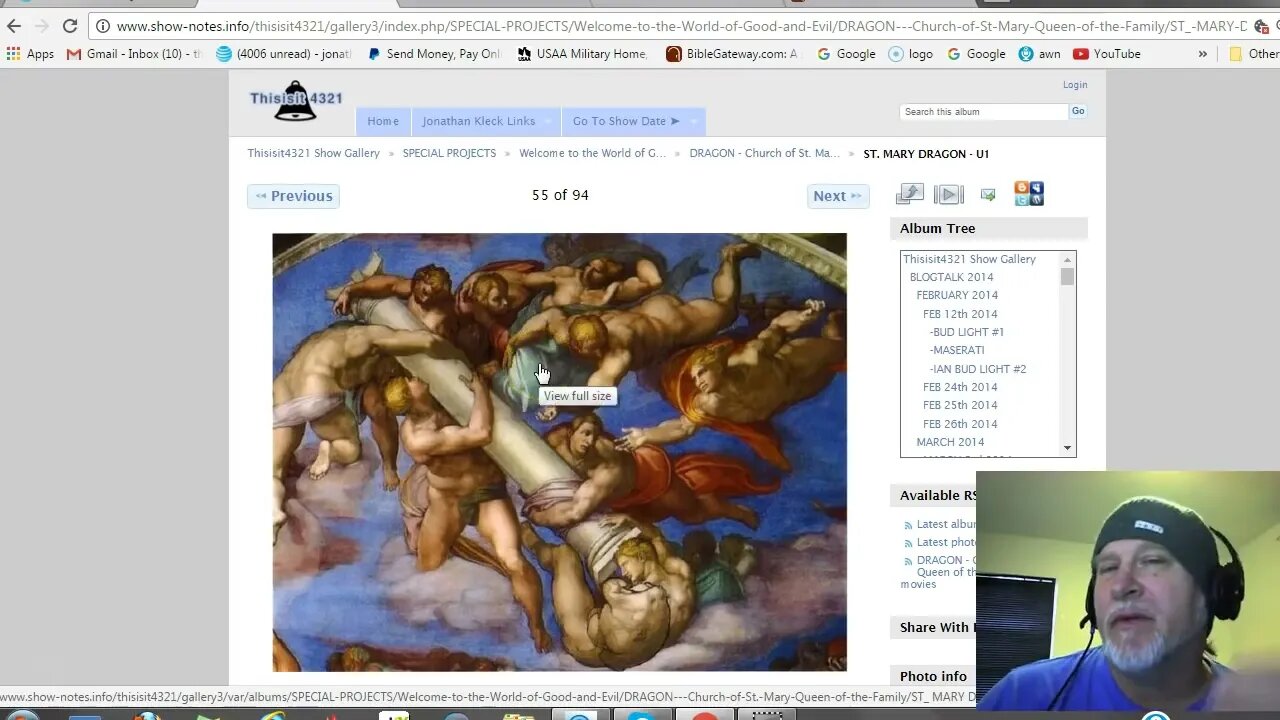
Task: Click '55 of 94' photo counter text
Action: coord(560,195)
